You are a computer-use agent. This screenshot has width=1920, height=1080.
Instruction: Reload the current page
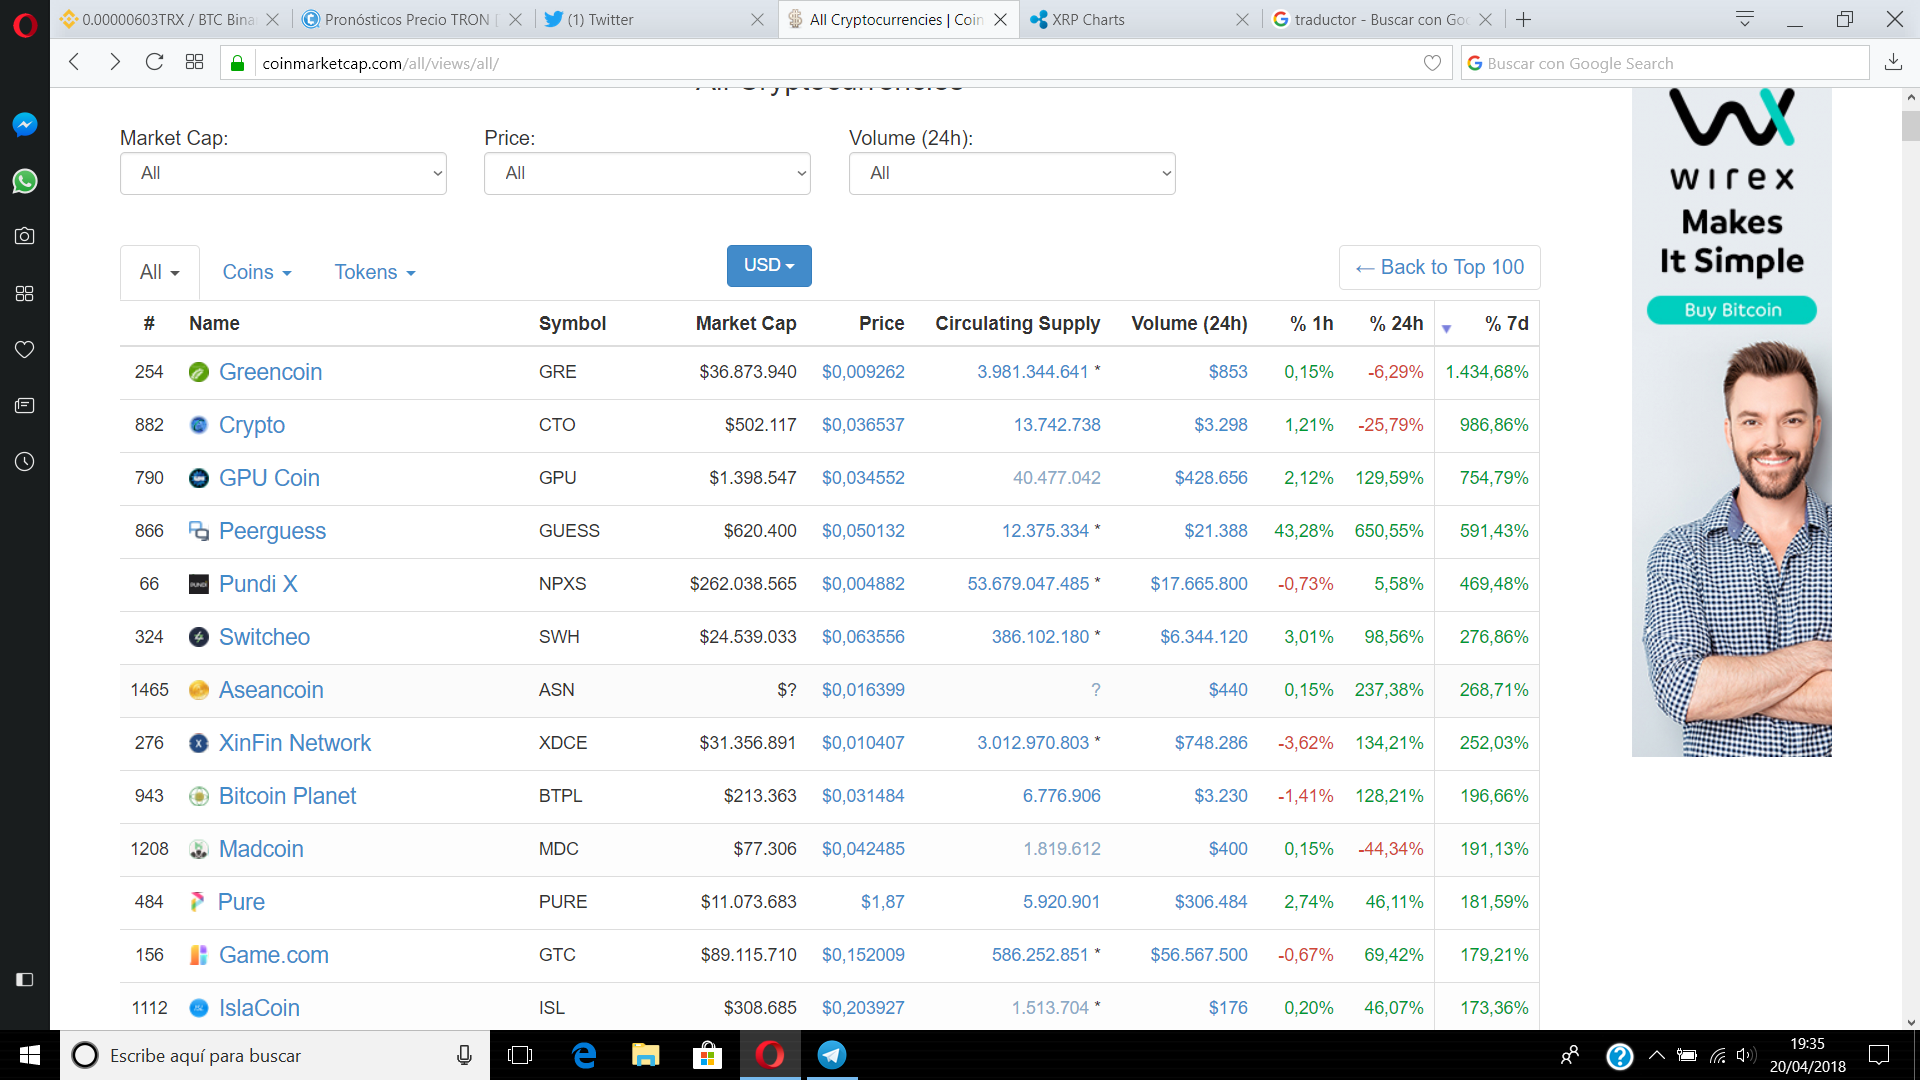click(x=154, y=62)
